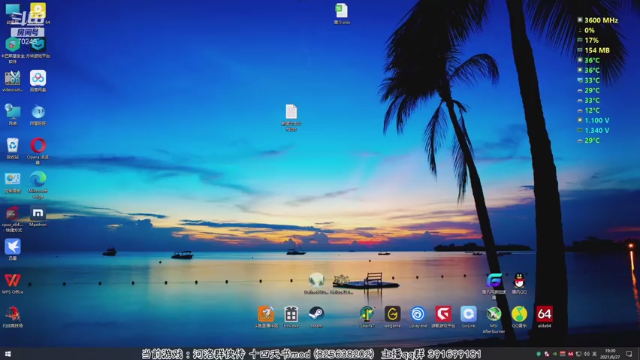Open the Baidu Netdisk cloud icon
640x360 pixels.
coord(38,80)
